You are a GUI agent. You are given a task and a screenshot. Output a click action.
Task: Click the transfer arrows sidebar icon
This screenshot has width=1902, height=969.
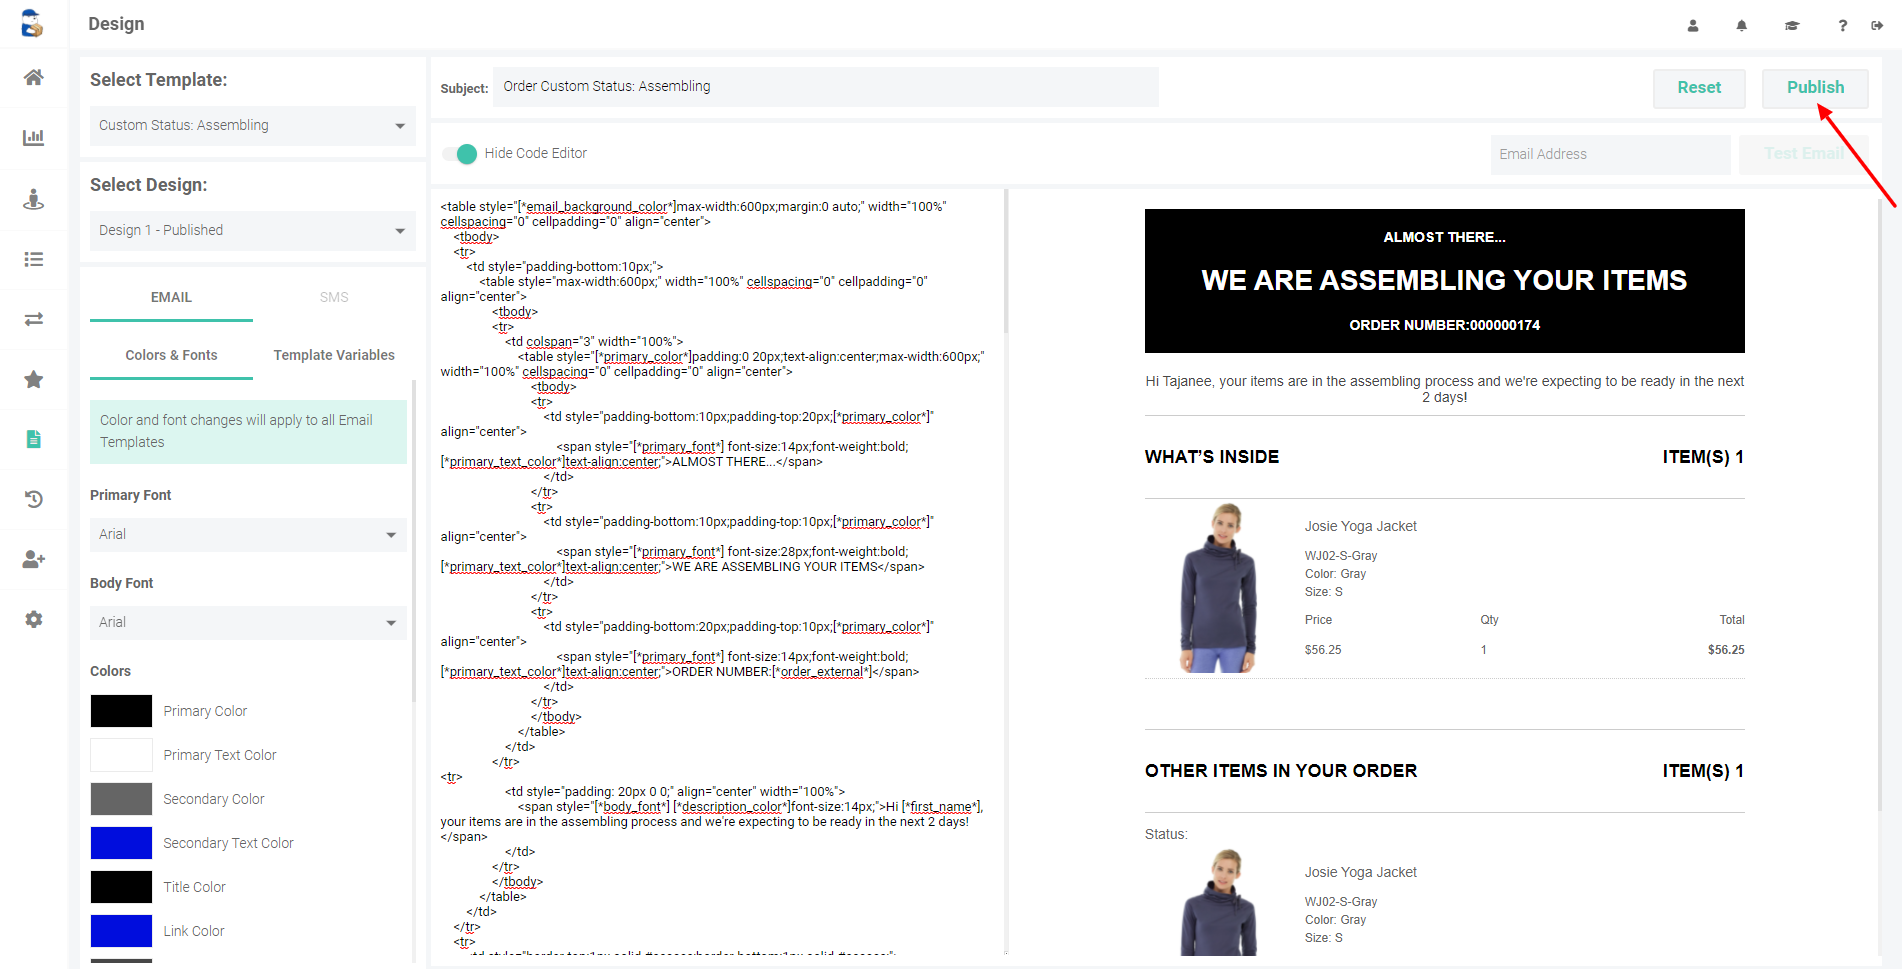(34, 319)
